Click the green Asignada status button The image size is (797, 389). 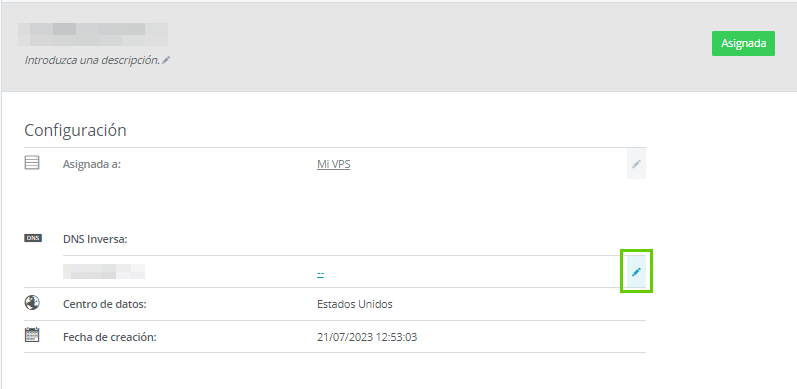(x=743, y=44)
